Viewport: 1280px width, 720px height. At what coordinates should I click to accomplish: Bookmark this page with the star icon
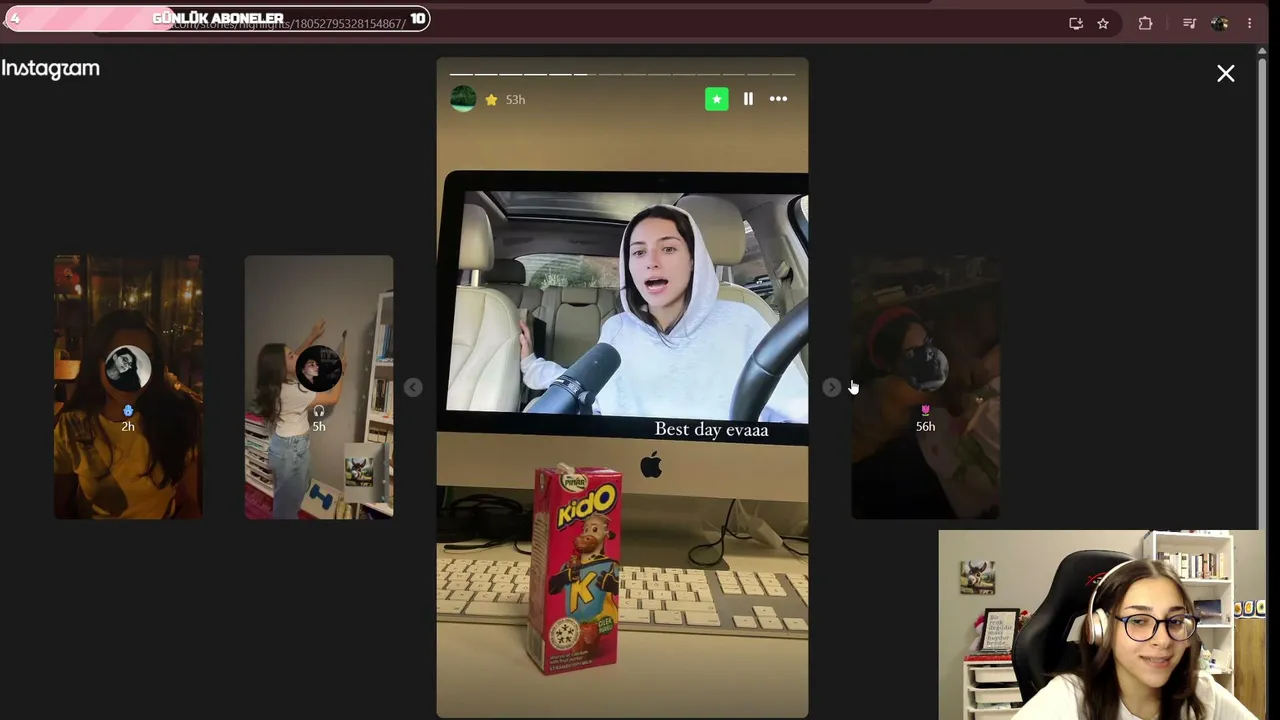click(1103, 23)
